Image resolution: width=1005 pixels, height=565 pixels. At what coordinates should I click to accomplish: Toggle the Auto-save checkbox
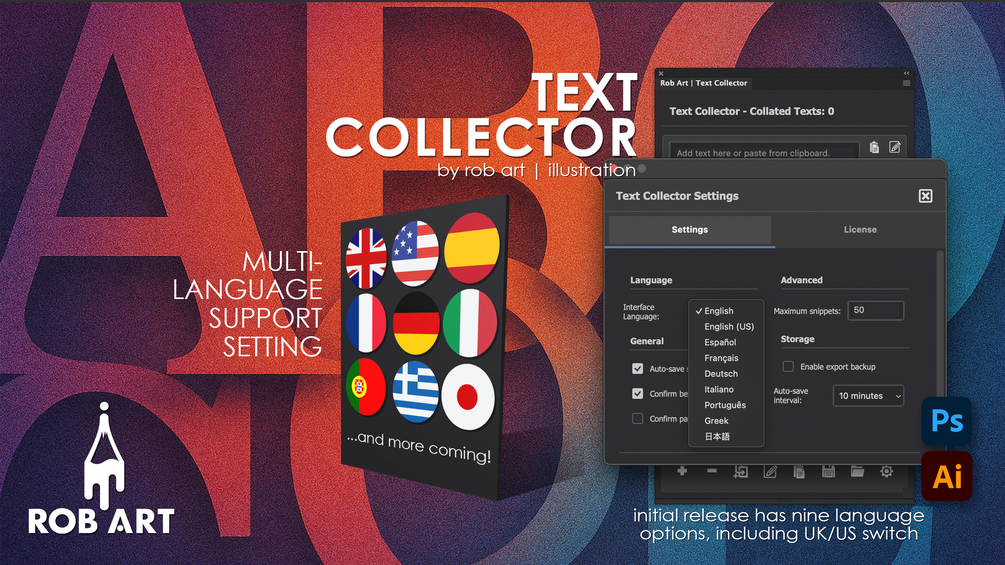tap(637, 368)
